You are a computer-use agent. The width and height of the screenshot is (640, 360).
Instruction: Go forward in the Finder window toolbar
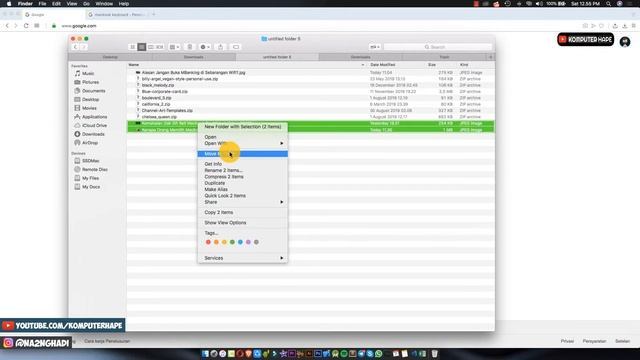tap(83, 47)
